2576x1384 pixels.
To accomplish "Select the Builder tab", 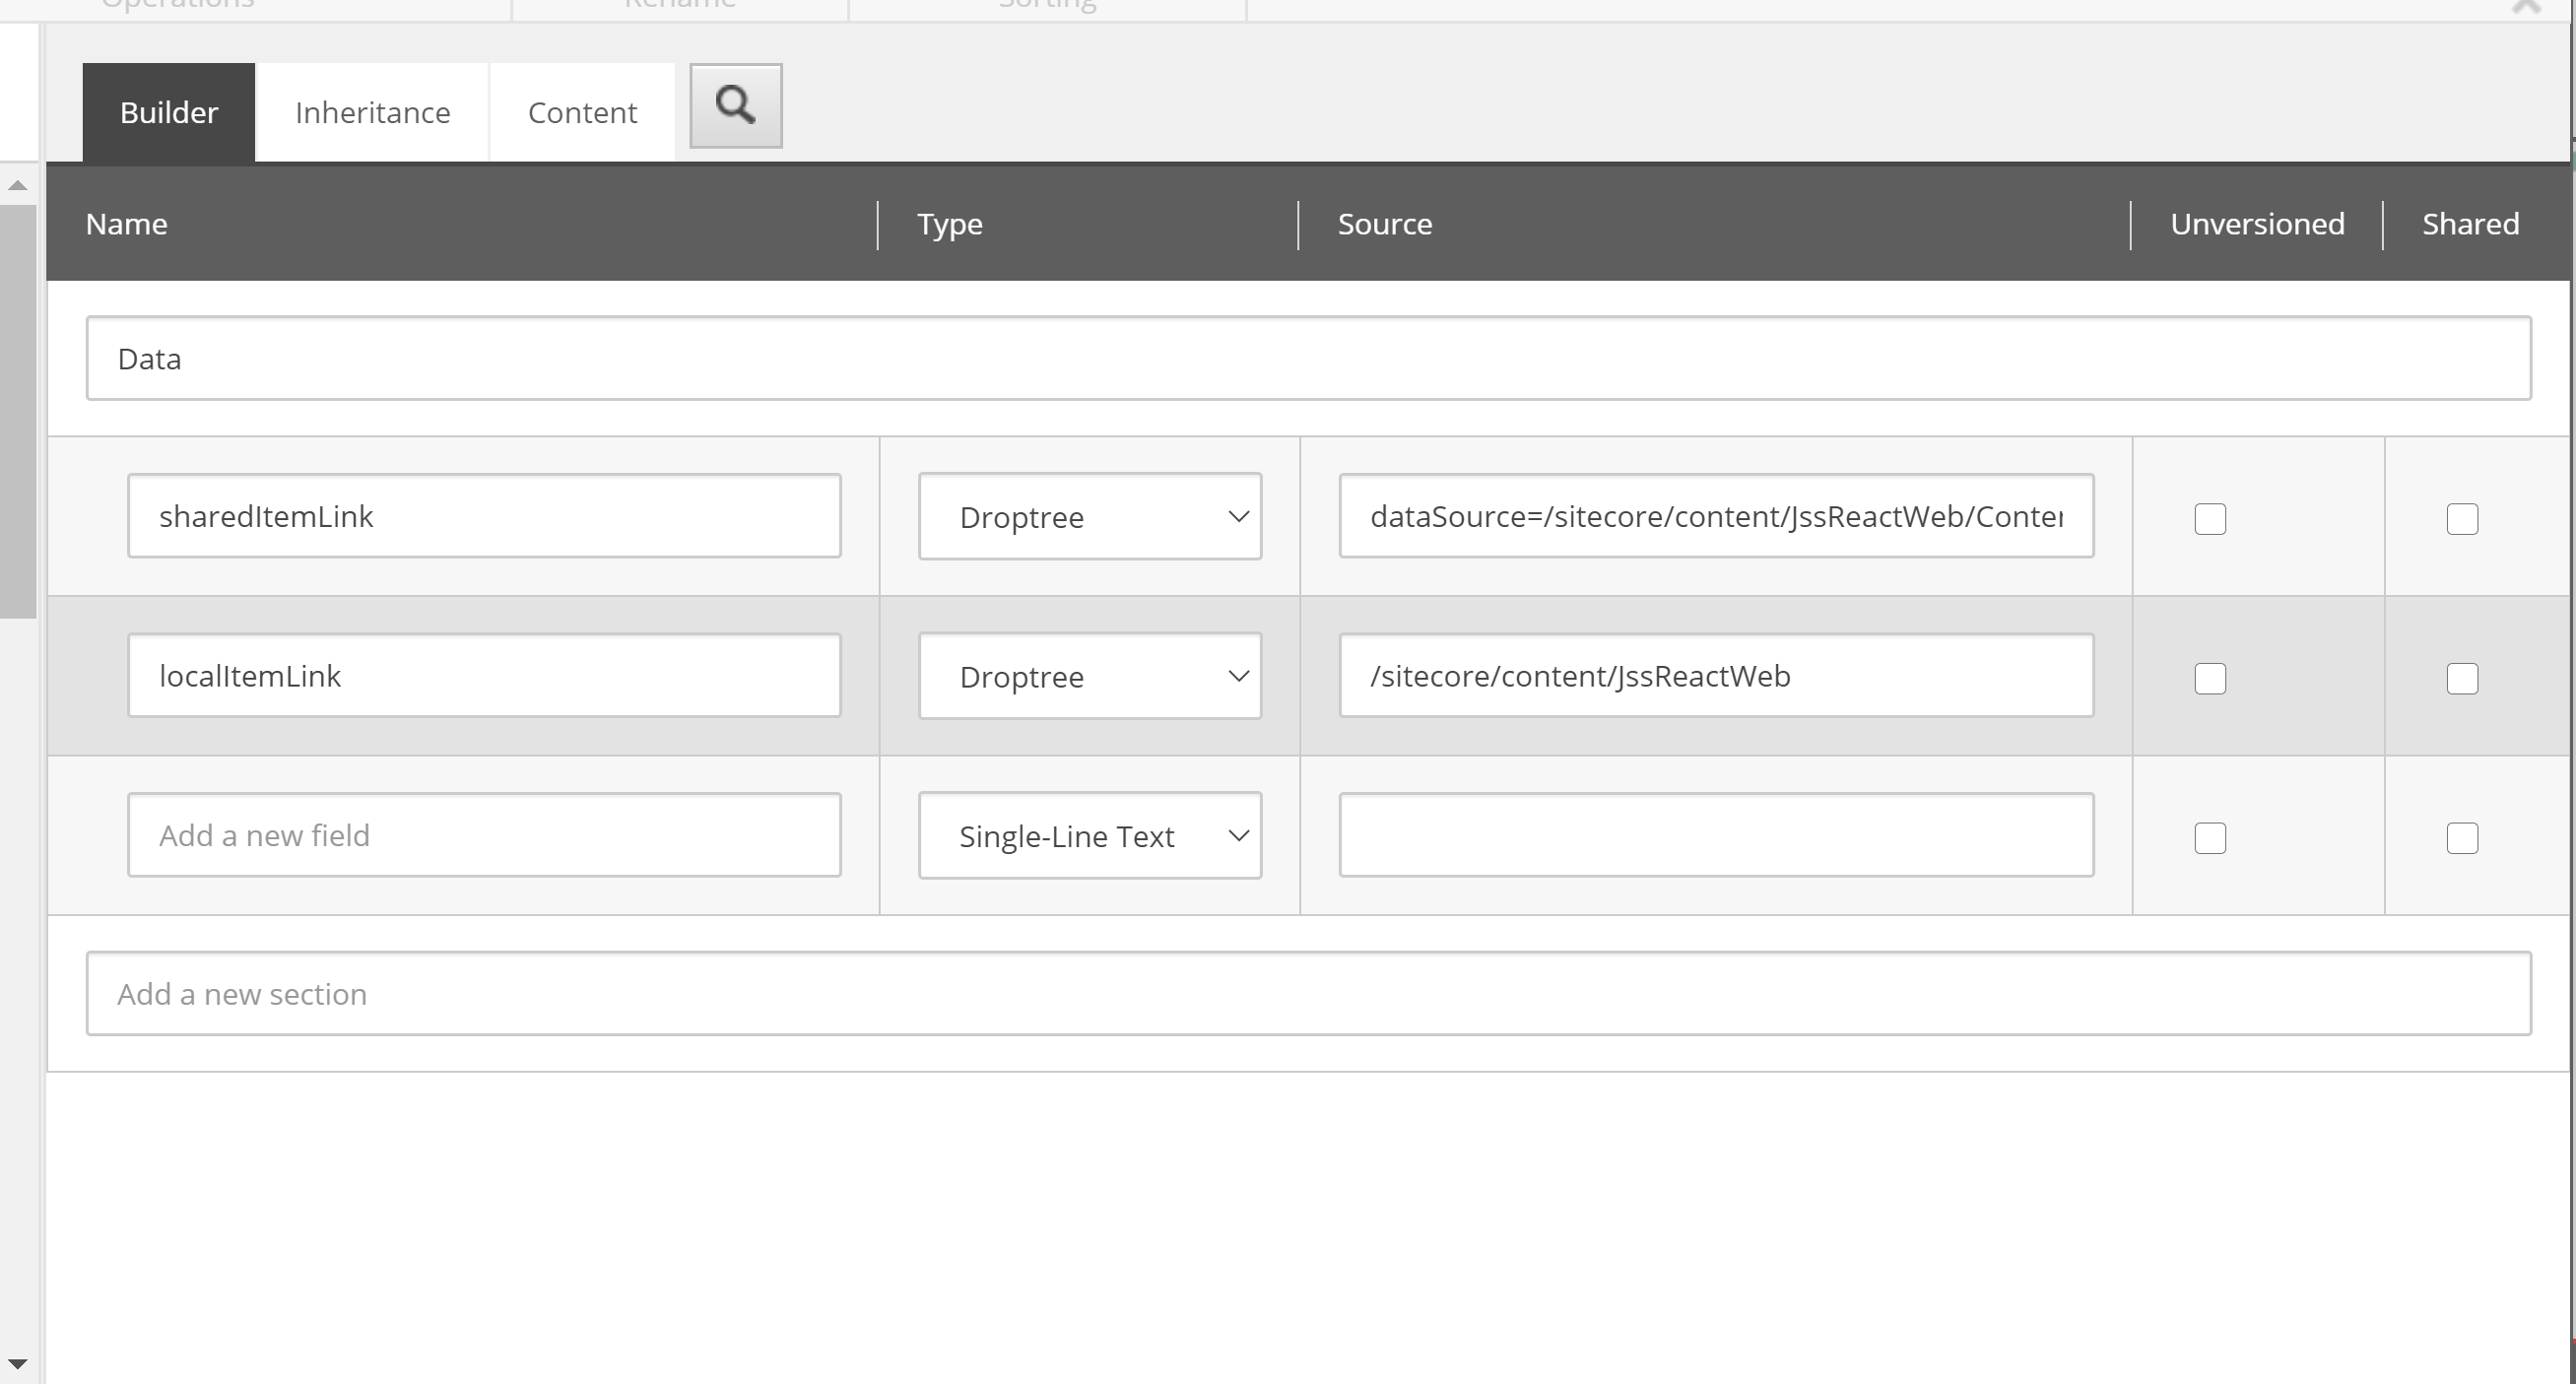I will (167, 111).
